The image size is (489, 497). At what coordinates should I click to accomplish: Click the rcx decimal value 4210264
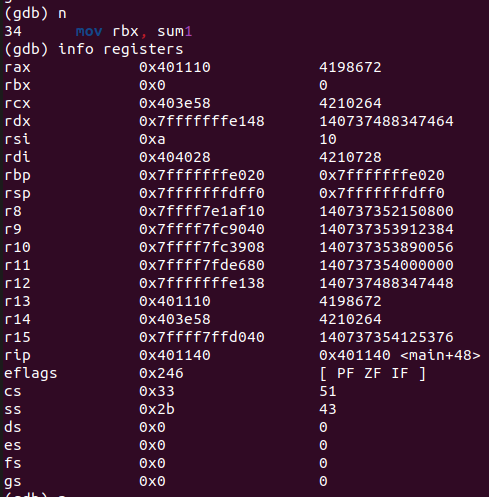[350, 103]
